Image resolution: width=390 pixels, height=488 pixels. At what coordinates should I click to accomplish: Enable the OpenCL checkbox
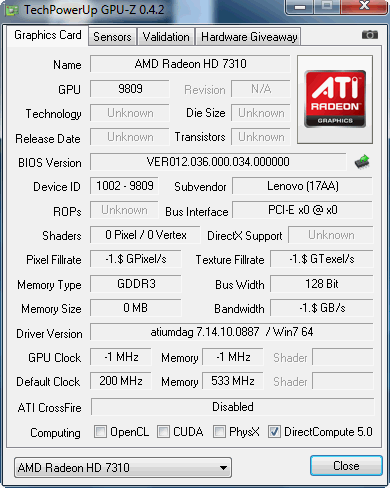click(100, 431)
